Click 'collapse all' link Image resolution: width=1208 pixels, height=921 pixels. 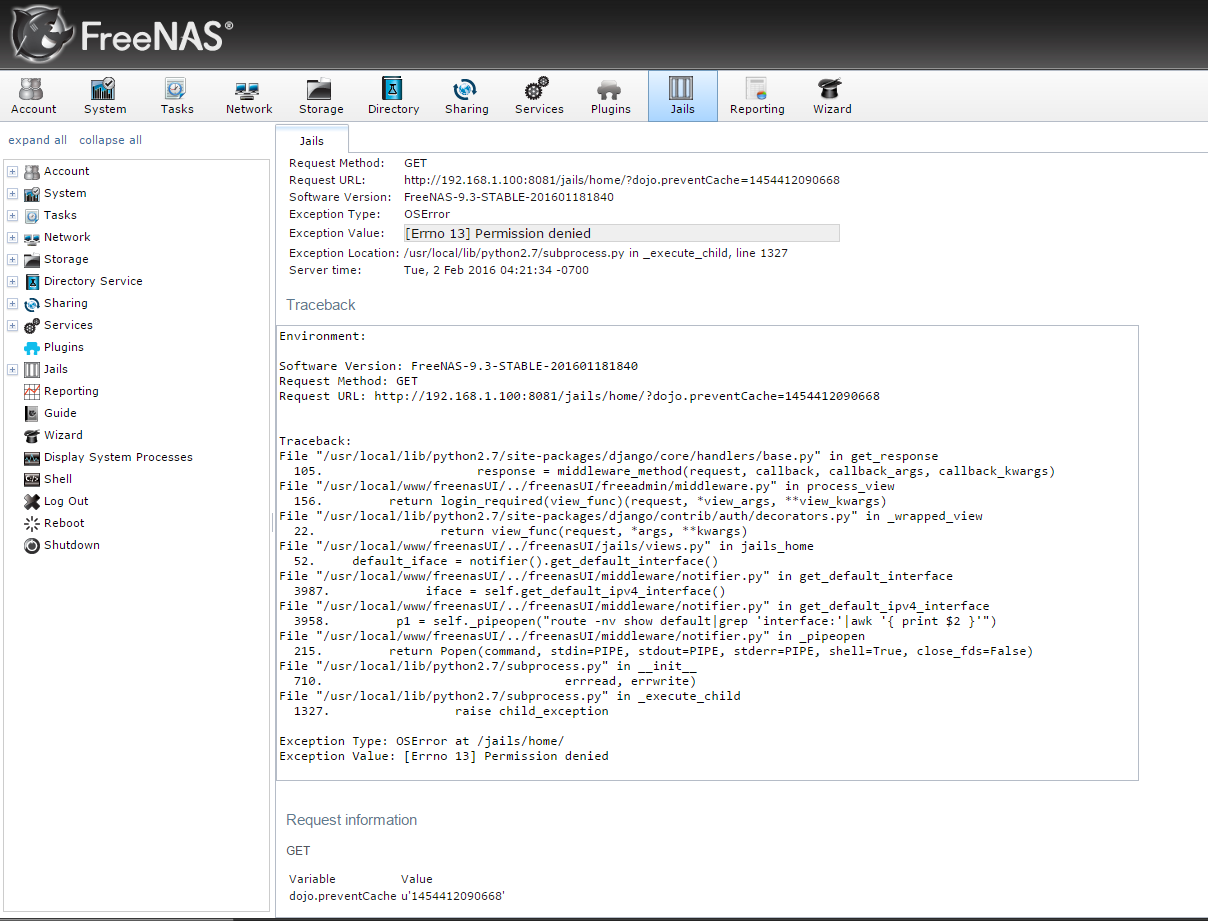click(110, 140)
